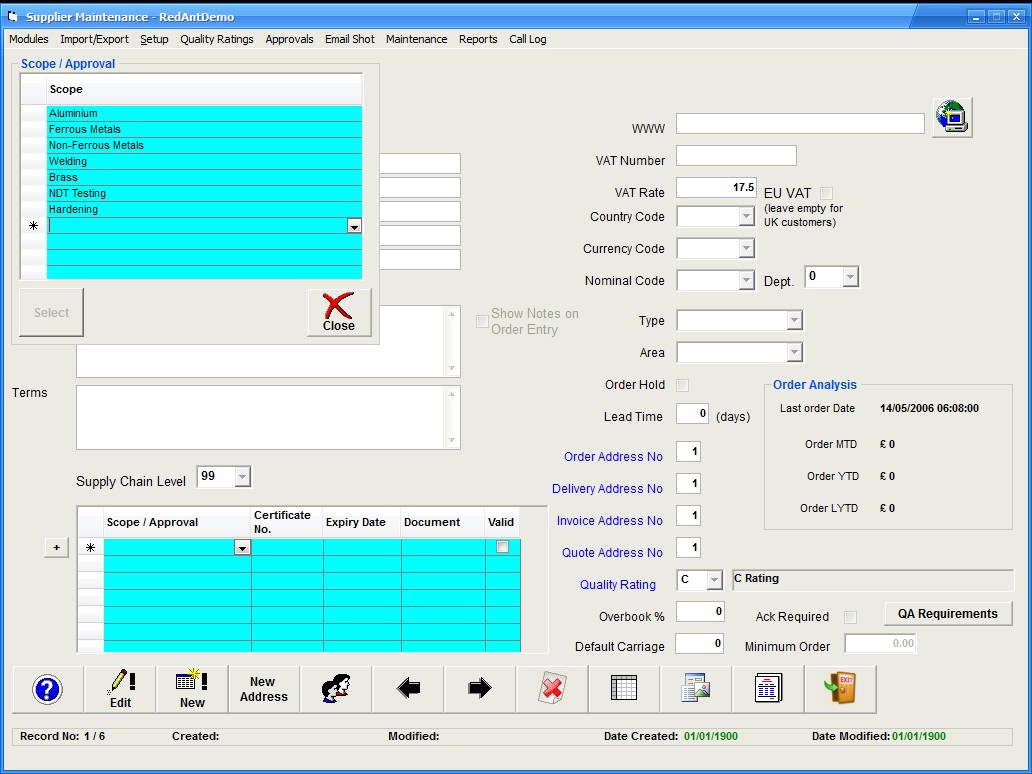Enable the EU VAT checkbox

pos(826,193)
